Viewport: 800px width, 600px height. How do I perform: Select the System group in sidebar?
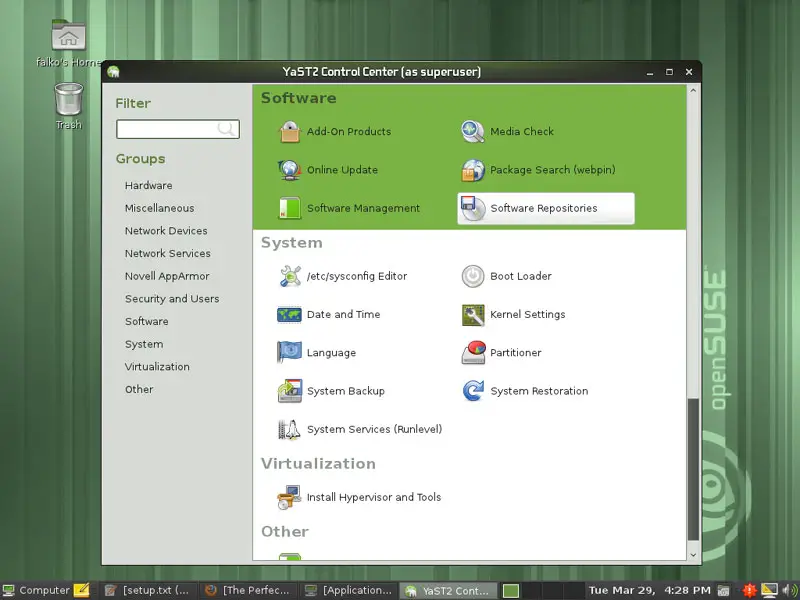click(x=144, y=344)
